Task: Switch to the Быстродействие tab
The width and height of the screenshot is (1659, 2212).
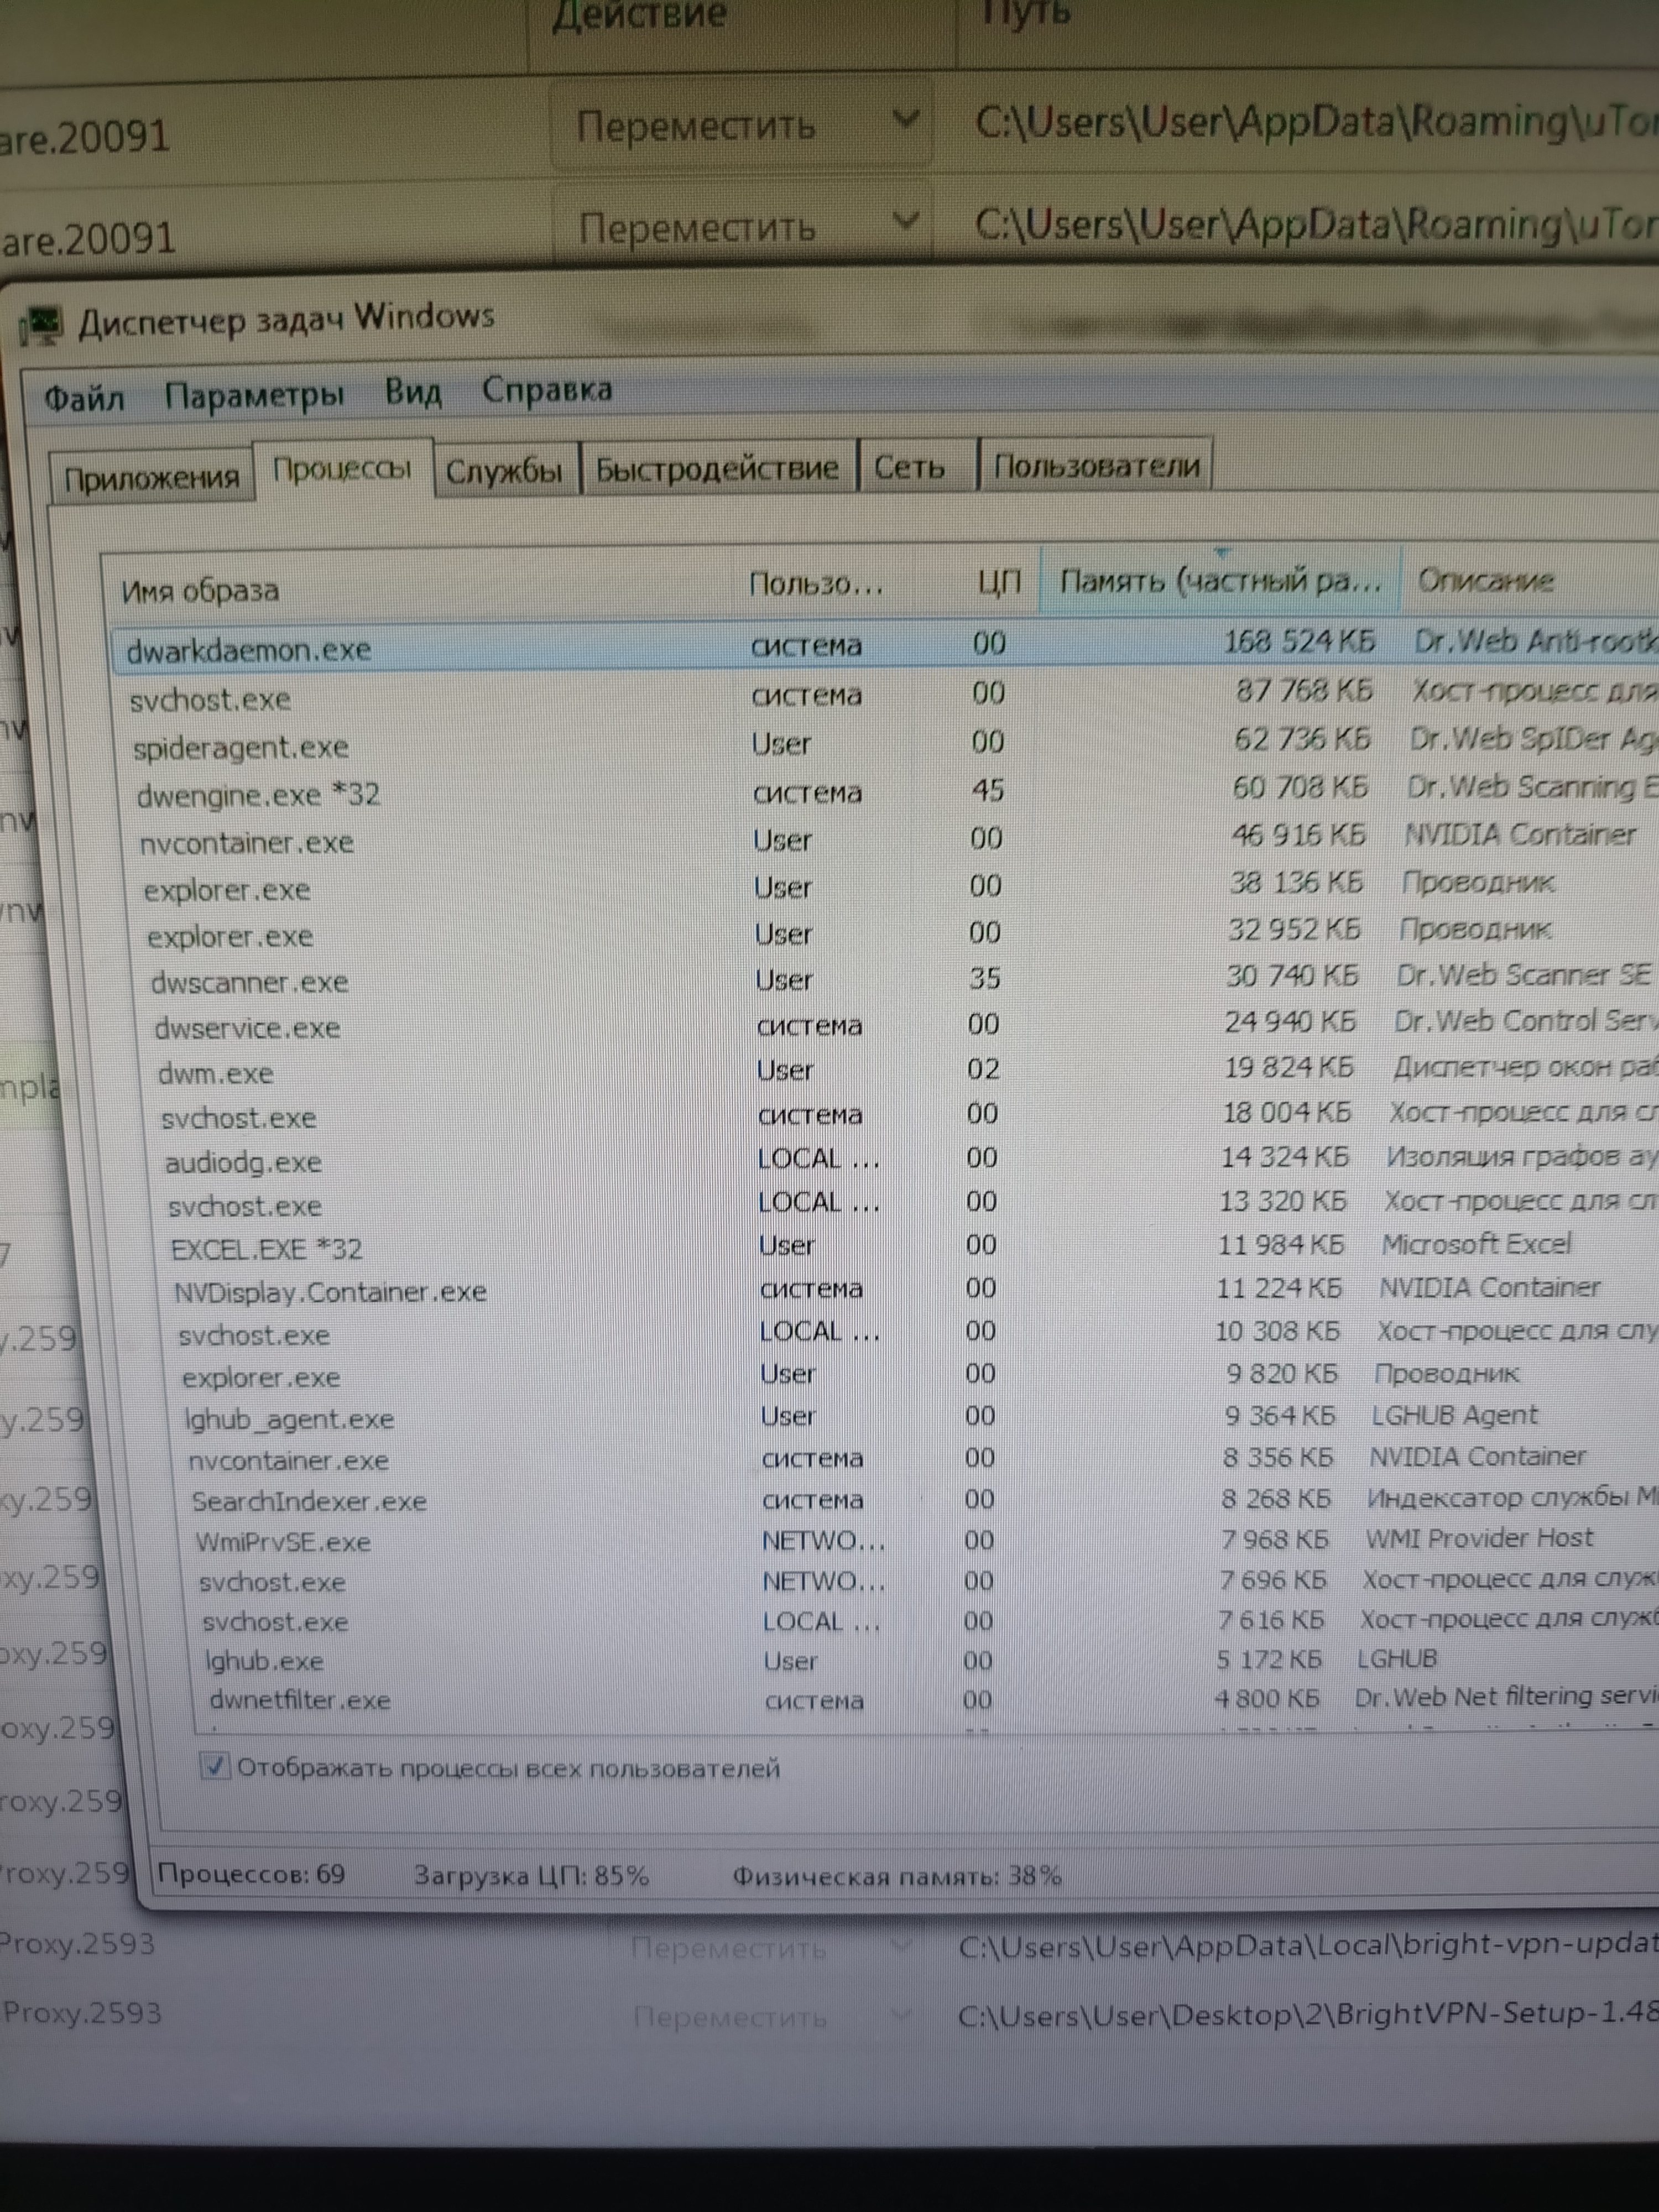Action: click(x=717, y=468)
